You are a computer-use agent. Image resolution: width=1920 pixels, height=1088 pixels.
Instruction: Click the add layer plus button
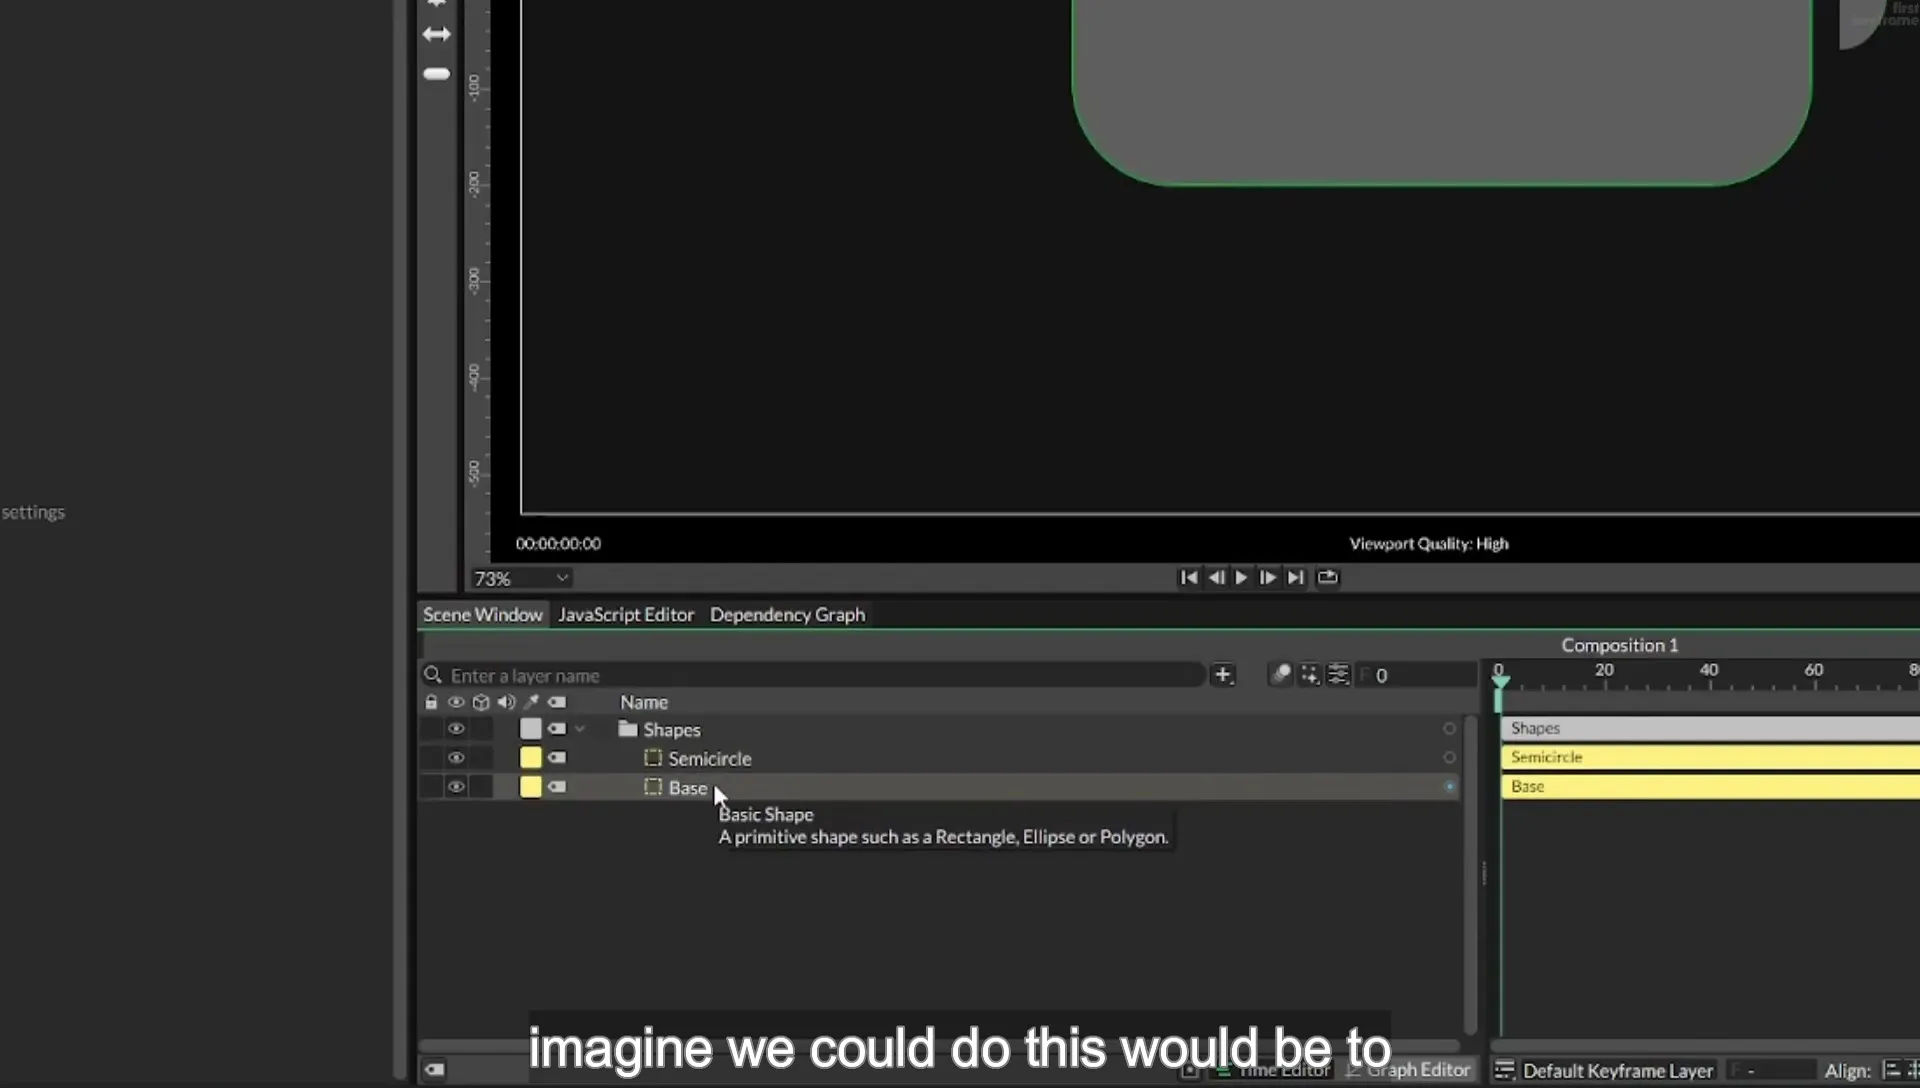coord(1222,675)
